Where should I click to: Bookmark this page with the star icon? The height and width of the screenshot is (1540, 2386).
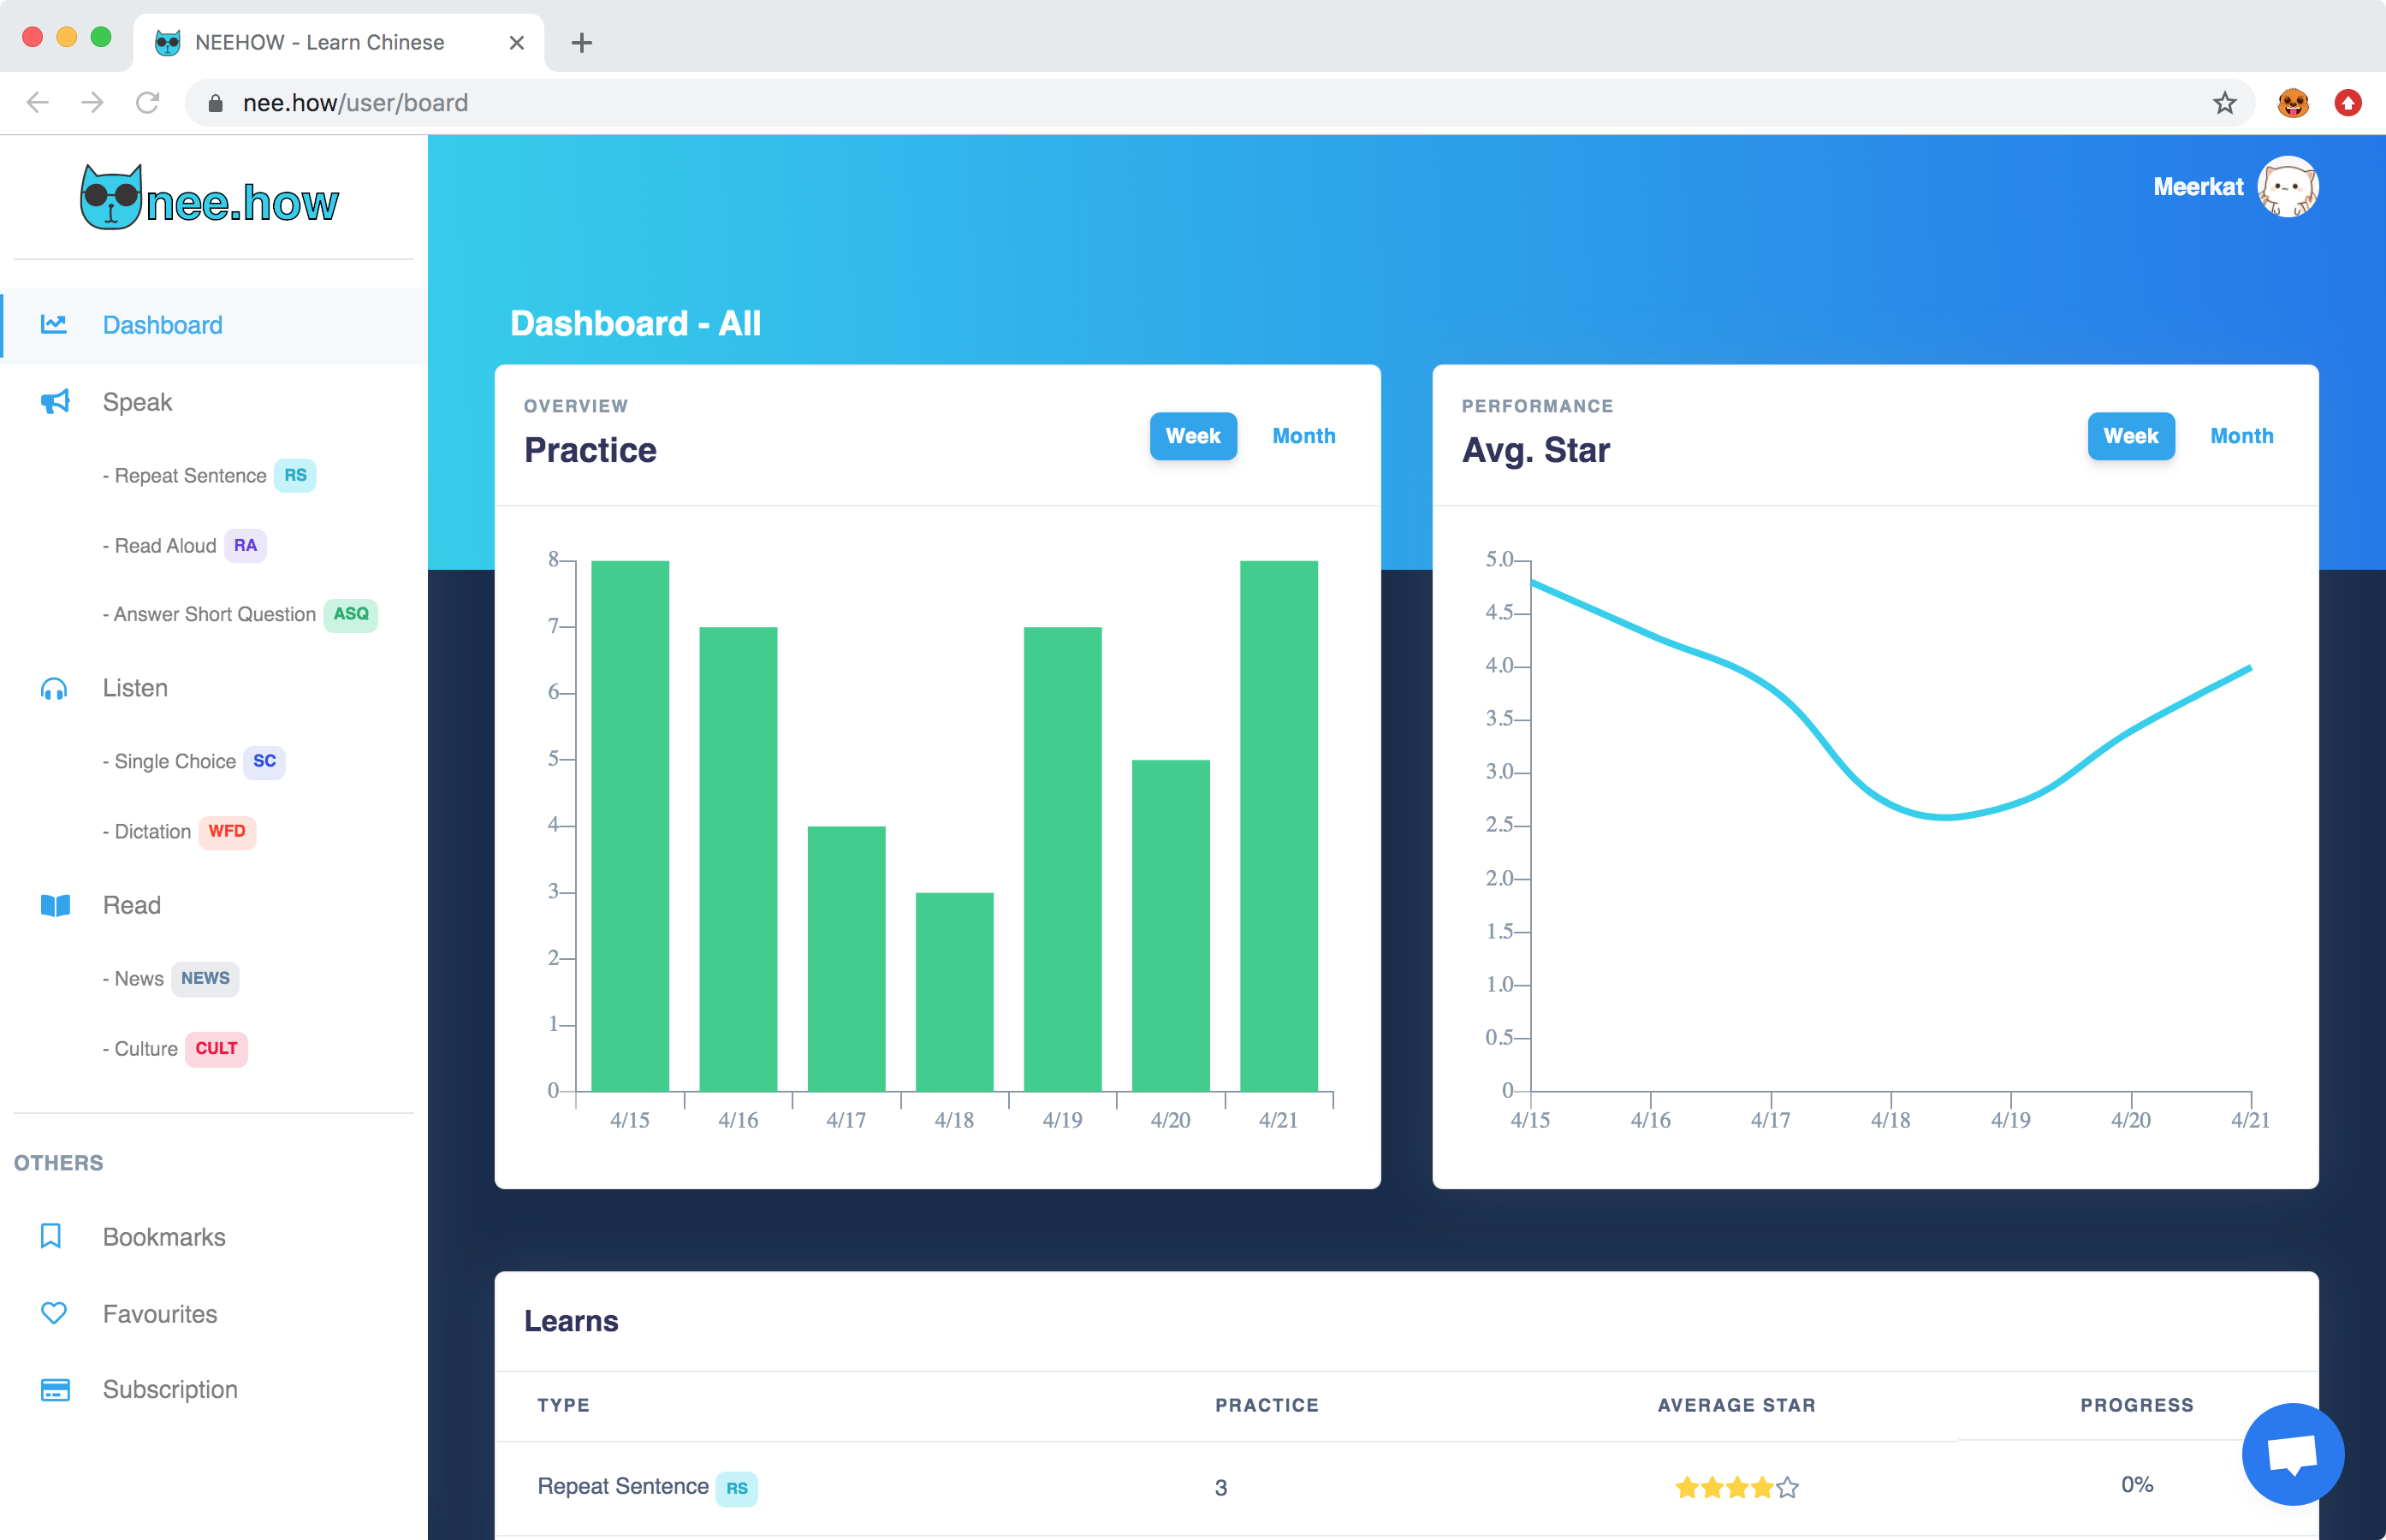[2224, 103]
